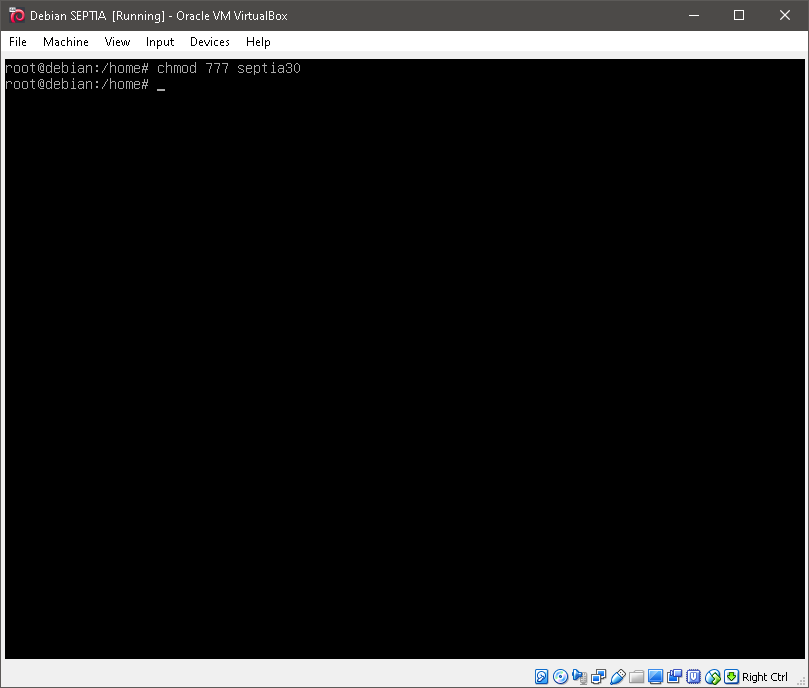Click the Right Ctrl host key label
Screen dimensions: 809x688
tap(765, 677)
